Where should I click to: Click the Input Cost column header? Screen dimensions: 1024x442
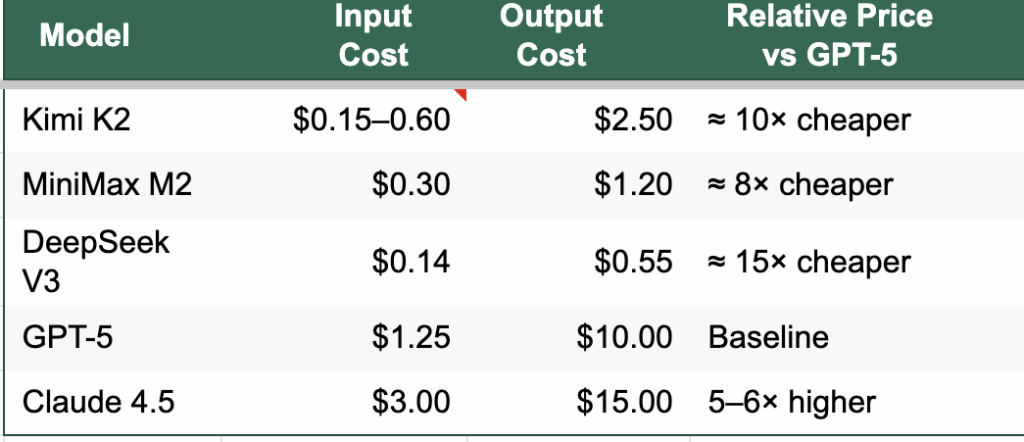[x=374, y=37]
